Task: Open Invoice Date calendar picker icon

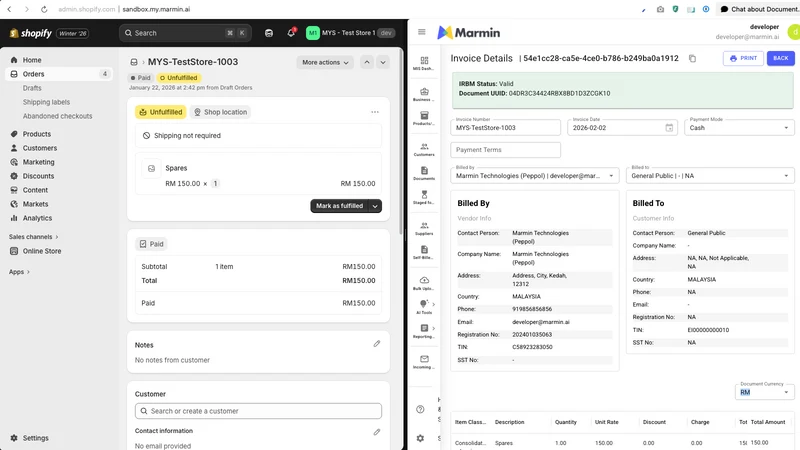Action: tap(669, 128)
